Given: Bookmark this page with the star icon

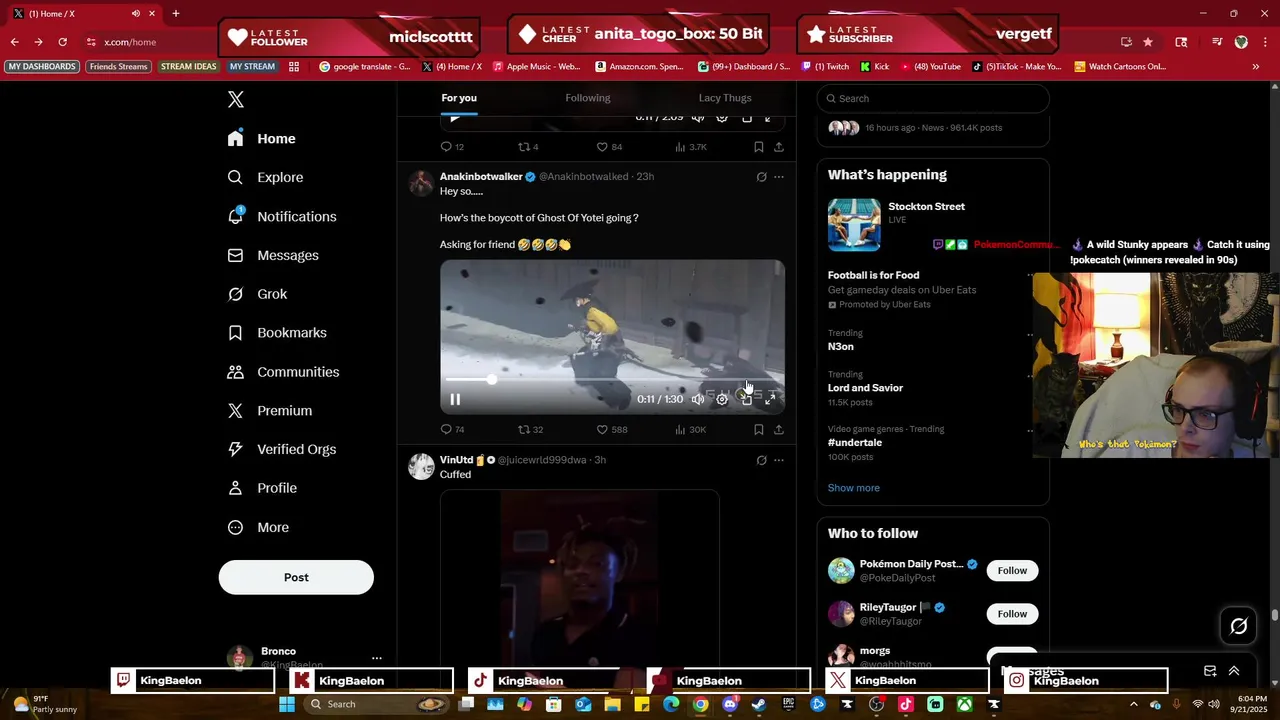Looking at the screenshot, I should [x=1148, y=42].
